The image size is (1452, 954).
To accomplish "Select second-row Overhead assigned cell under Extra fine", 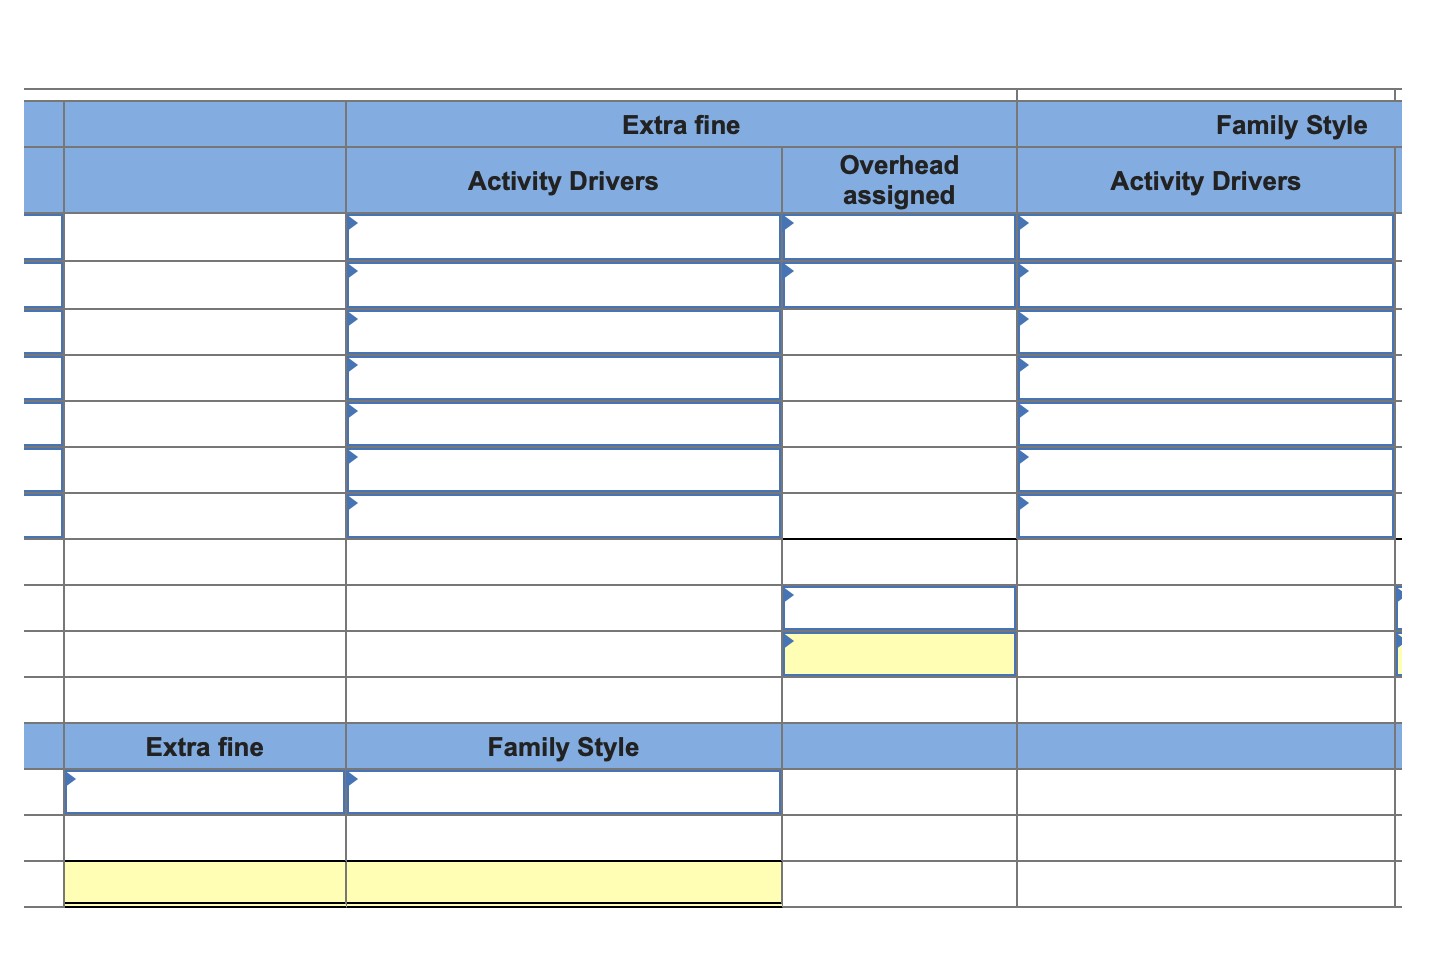I will point(899,285).
